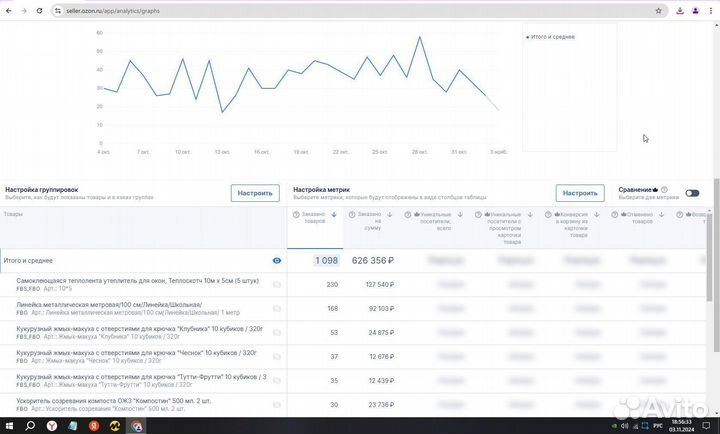Toggle visibility of Самоклеющаяся теплолента row on chart
This screenshot has height=434, width=720.
click(277, 284)
